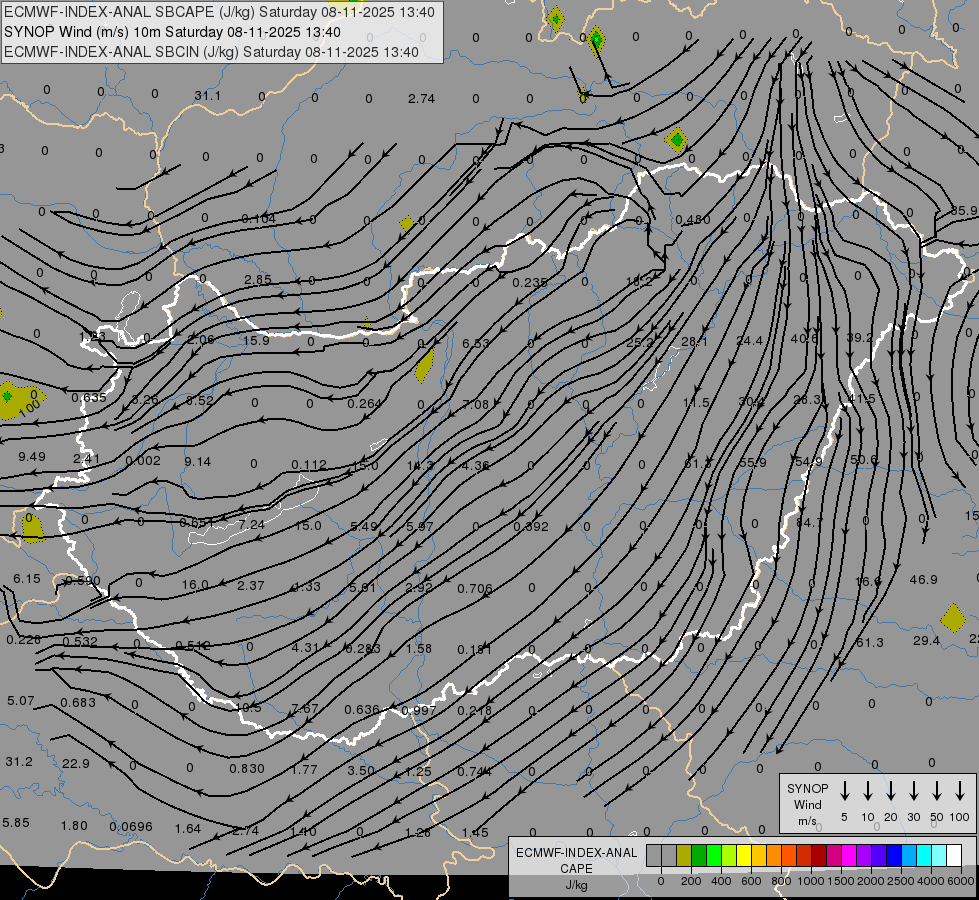Click the CAPE value 0.830

pos(247,769)
